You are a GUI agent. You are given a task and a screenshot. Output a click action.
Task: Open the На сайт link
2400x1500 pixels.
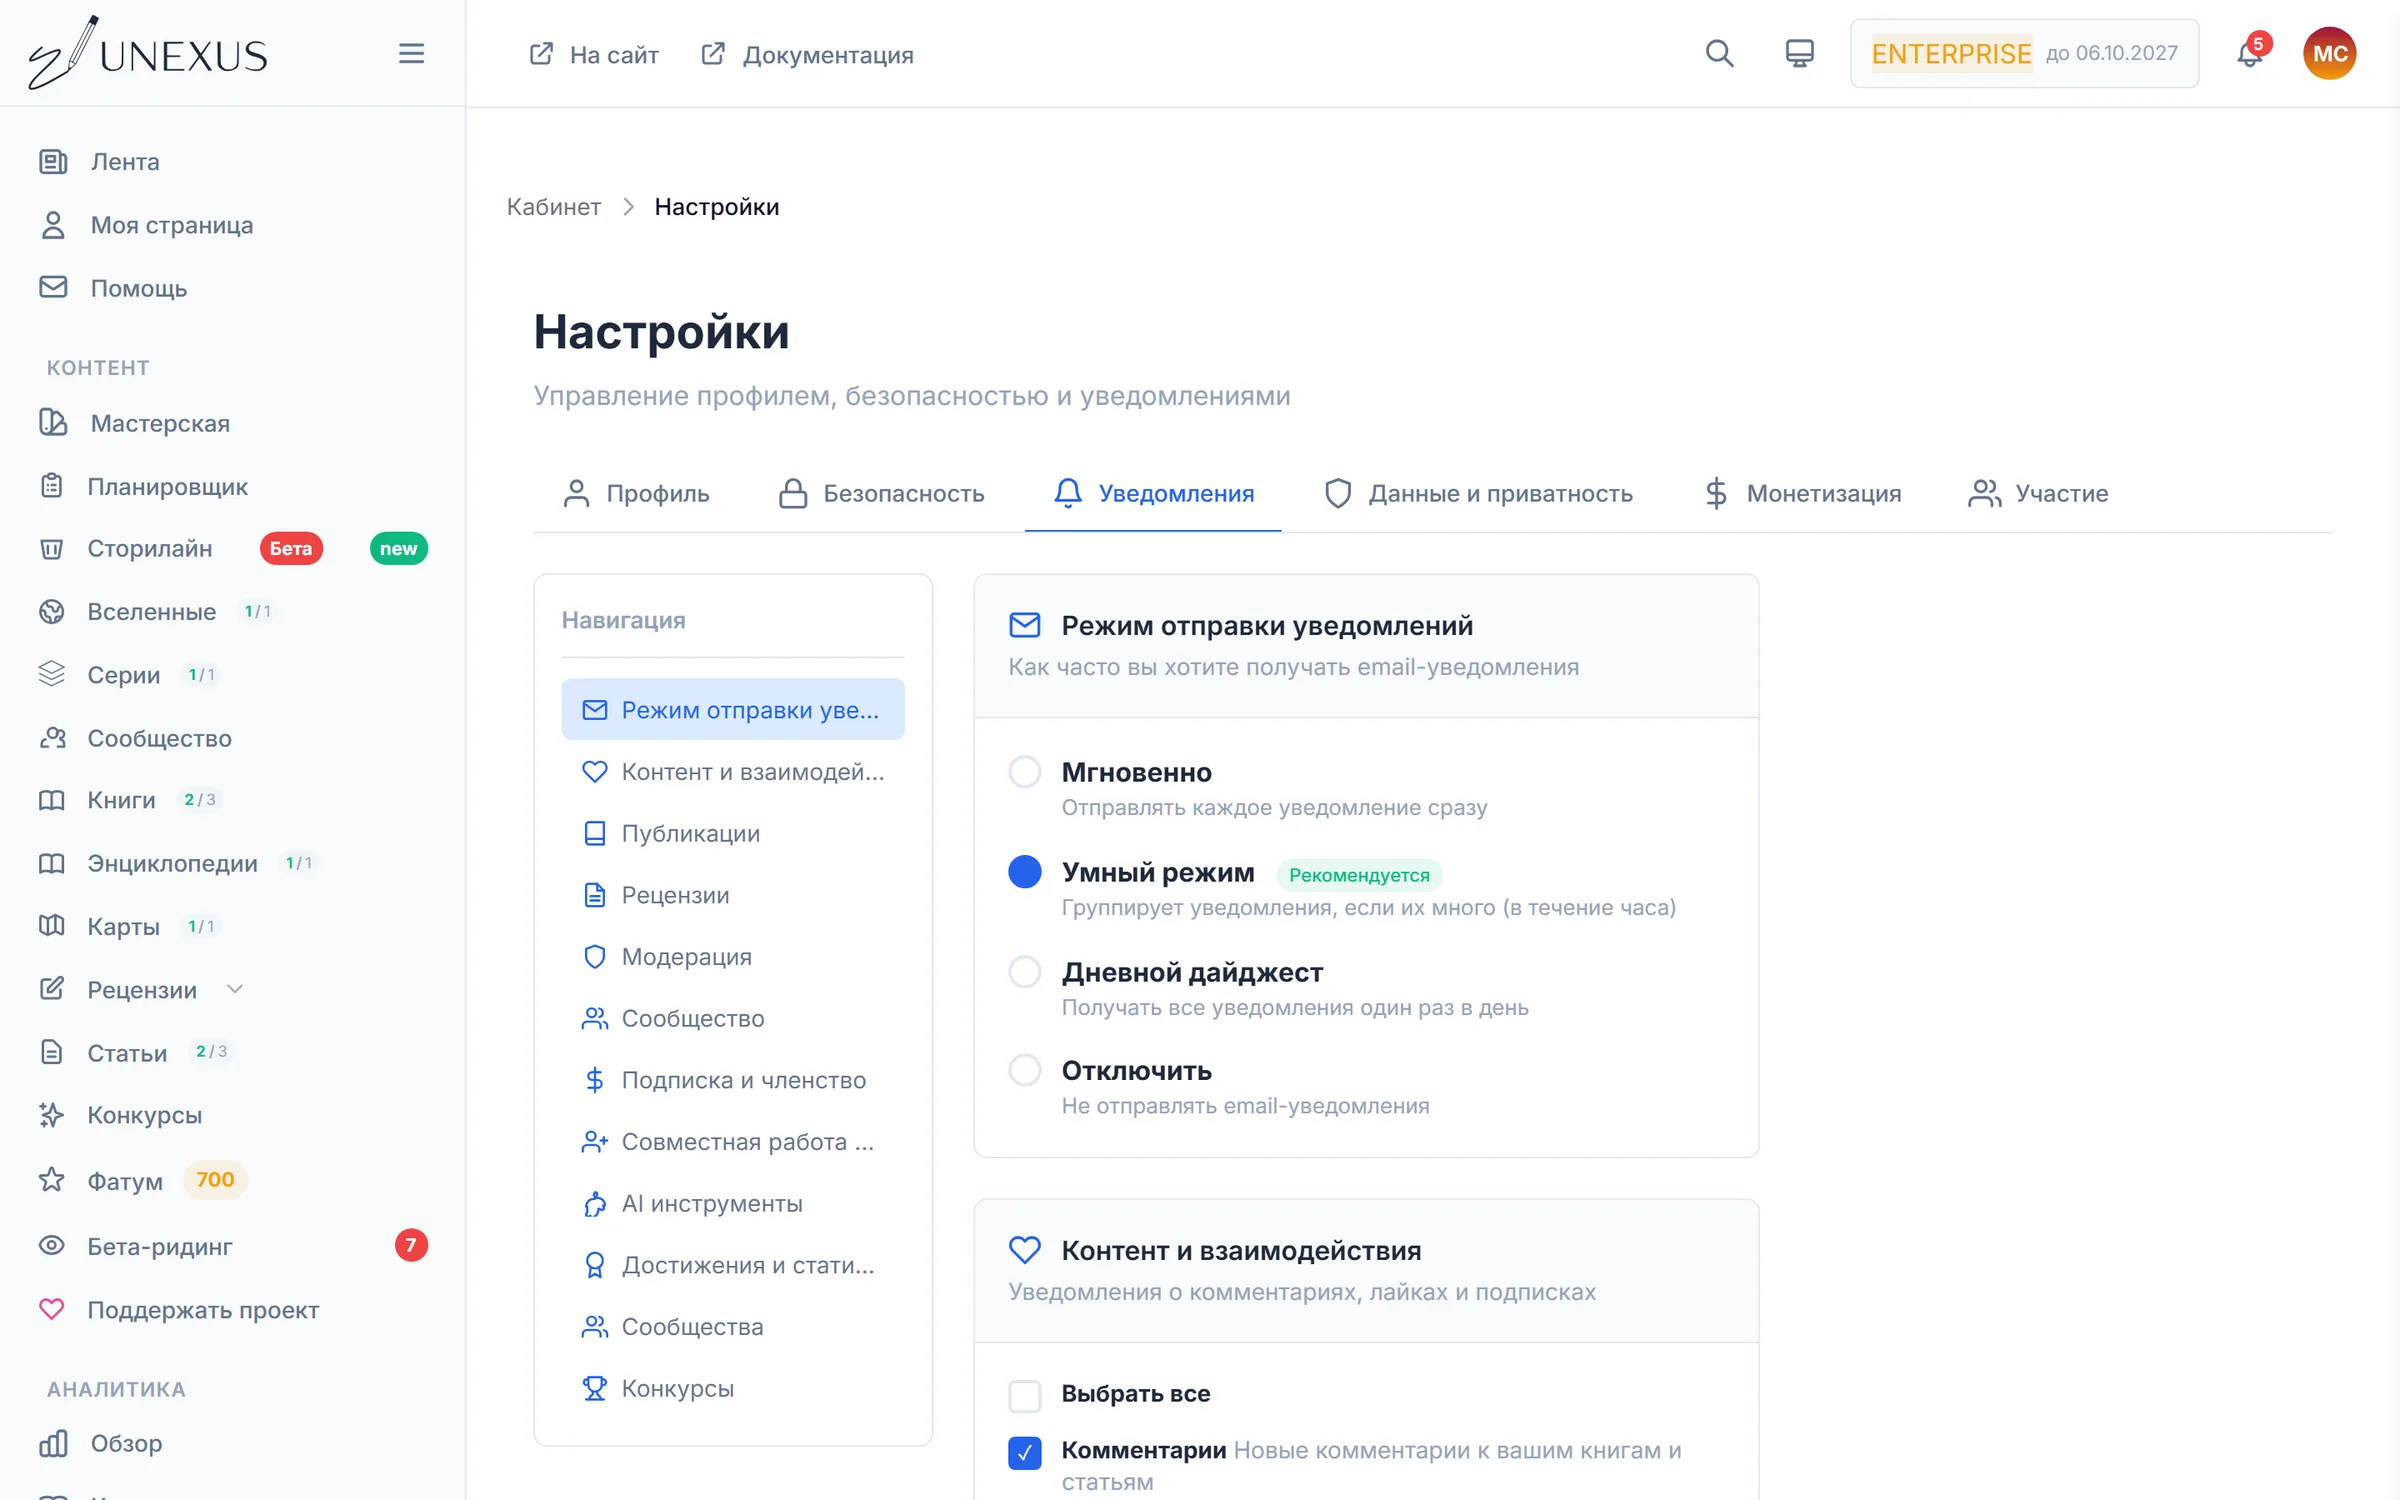tap(594, 55)
